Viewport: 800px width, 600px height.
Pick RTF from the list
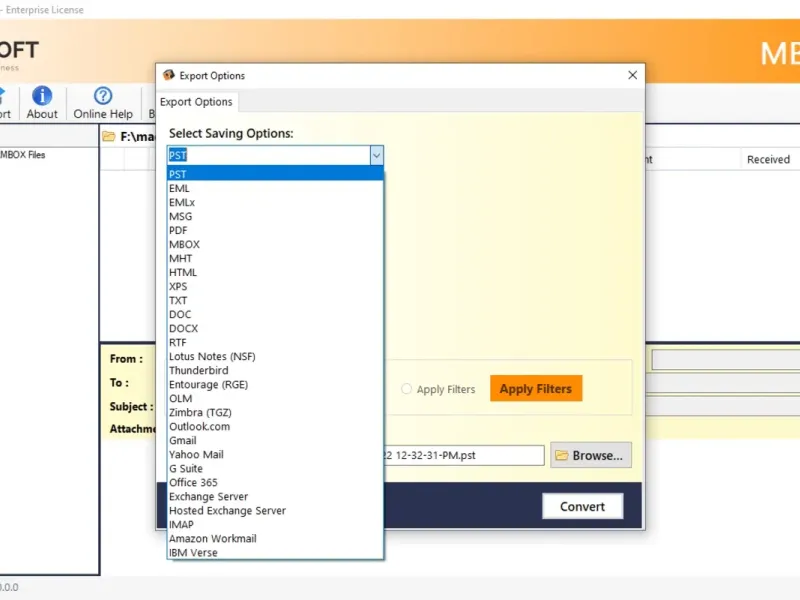coord(275,342)
